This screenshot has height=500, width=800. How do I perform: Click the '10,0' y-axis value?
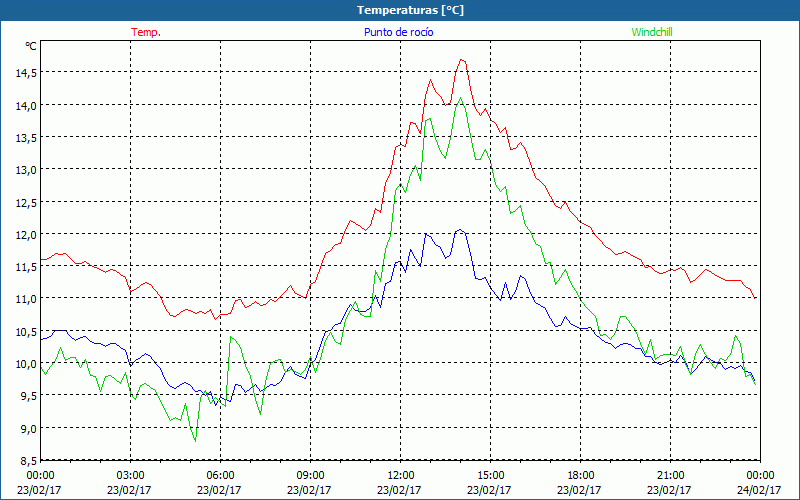26,364
